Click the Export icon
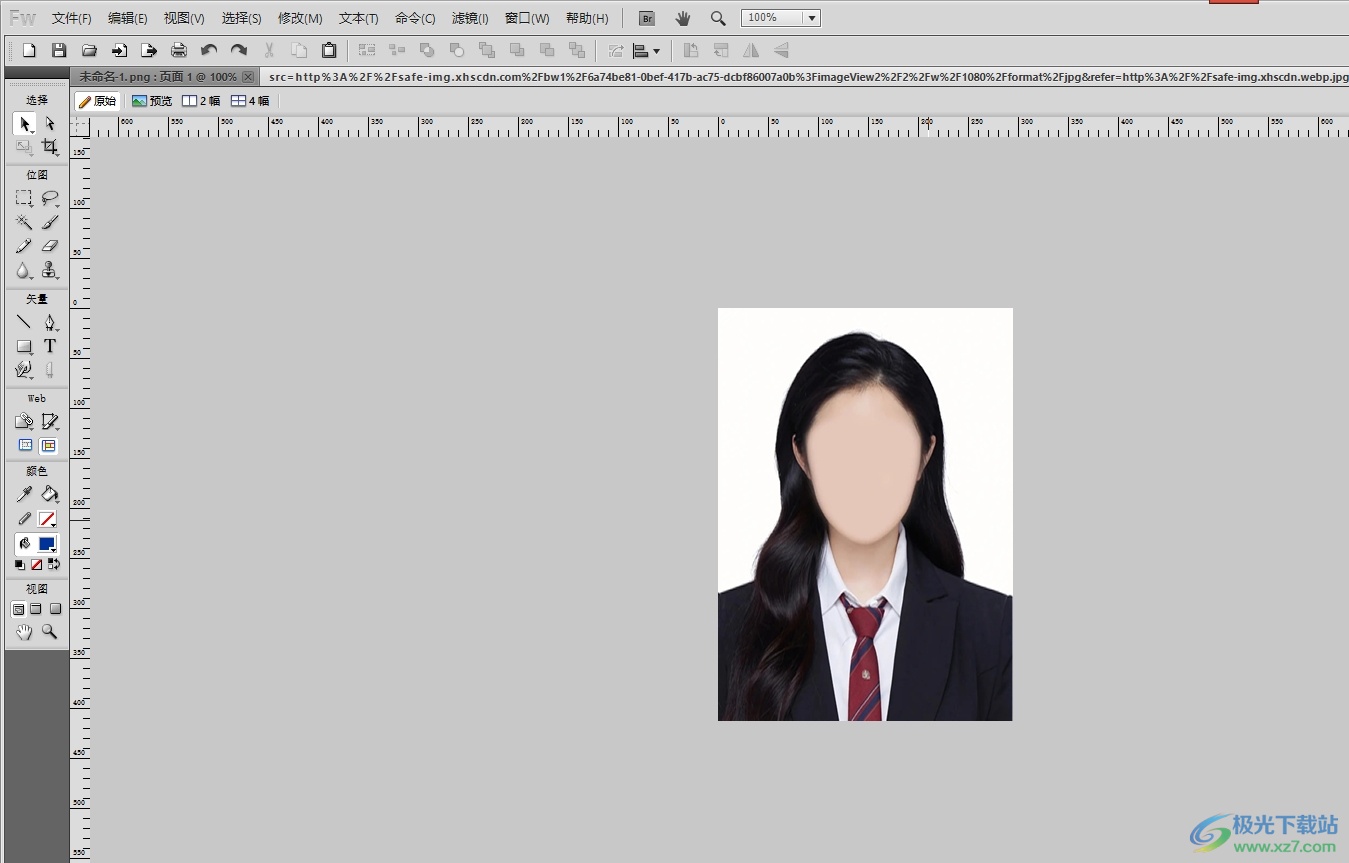1349x863 pixels. point(149,50)
